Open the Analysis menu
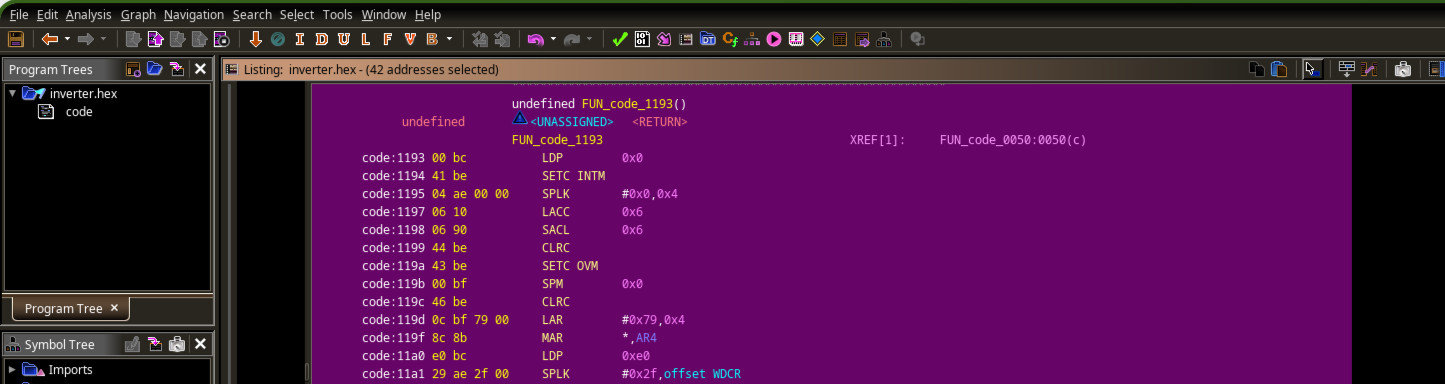The width and height of the screenshot is (1445, 384). coord(89,14)
